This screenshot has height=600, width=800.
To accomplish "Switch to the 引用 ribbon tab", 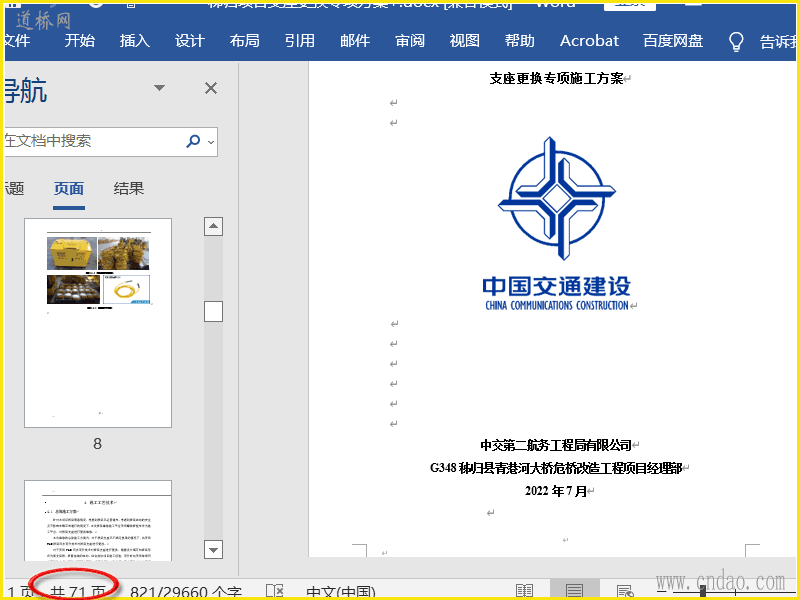I will [x=299, y=41].
